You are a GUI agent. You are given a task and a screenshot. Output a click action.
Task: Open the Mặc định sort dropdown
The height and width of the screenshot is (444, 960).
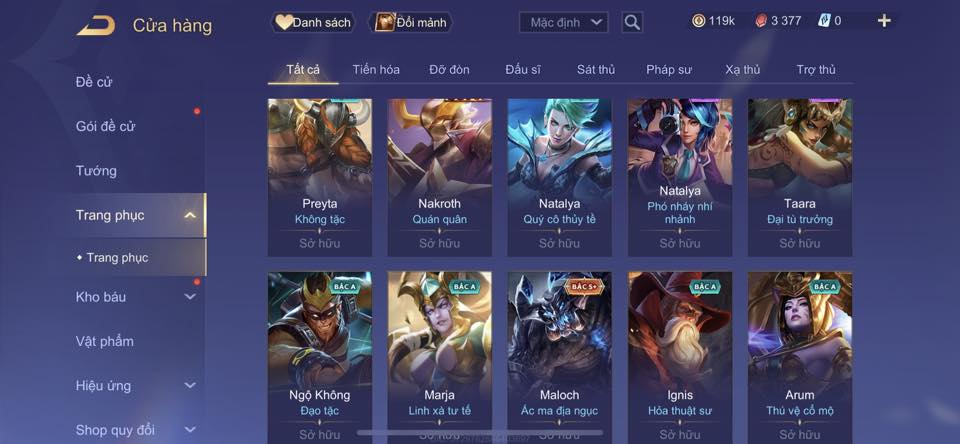(x=564, y=23)
